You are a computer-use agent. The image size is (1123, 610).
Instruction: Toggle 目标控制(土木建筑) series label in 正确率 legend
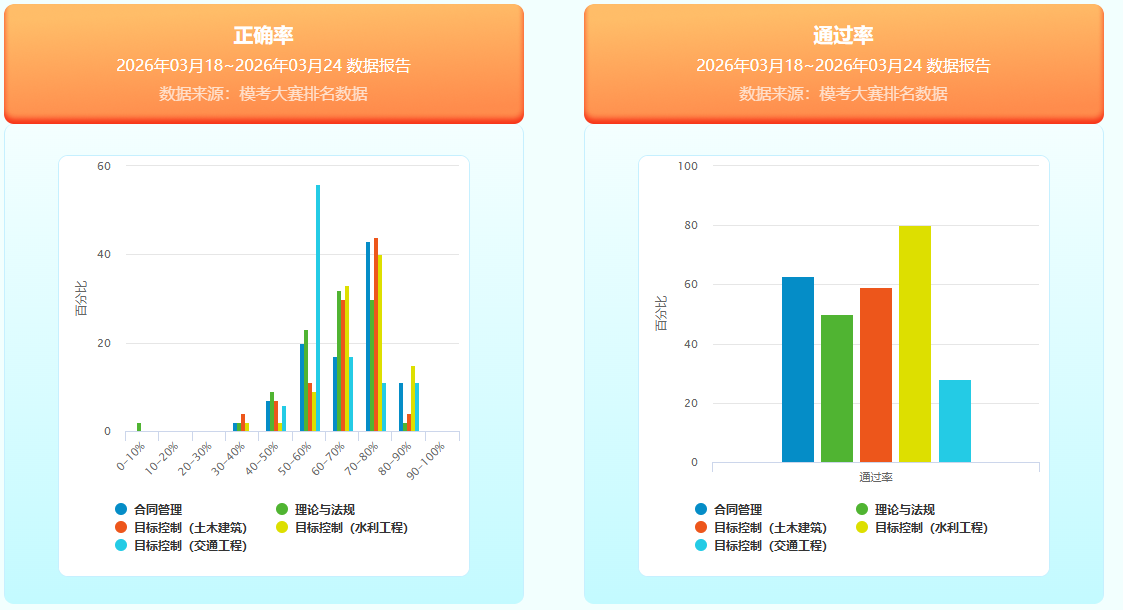190,527
